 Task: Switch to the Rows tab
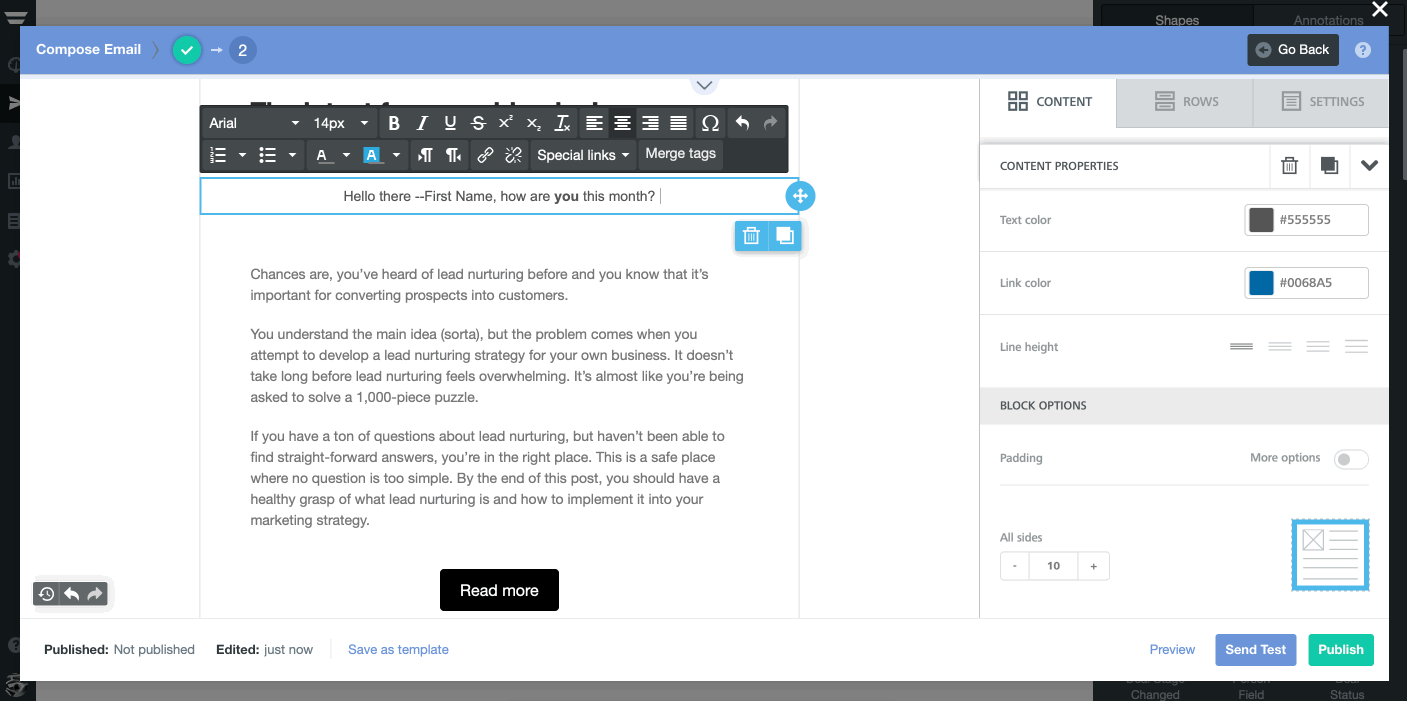[1184, 101]
